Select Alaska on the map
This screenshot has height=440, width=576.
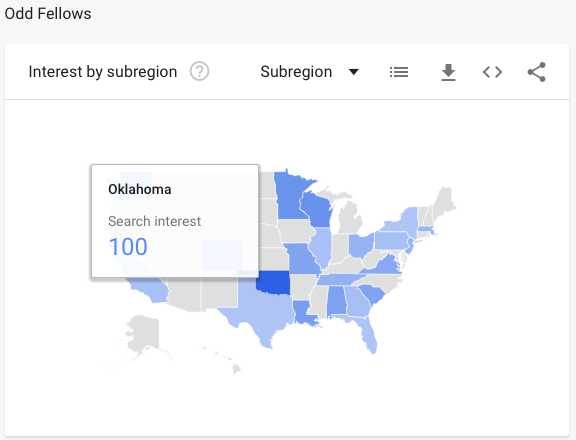(144, 334)
